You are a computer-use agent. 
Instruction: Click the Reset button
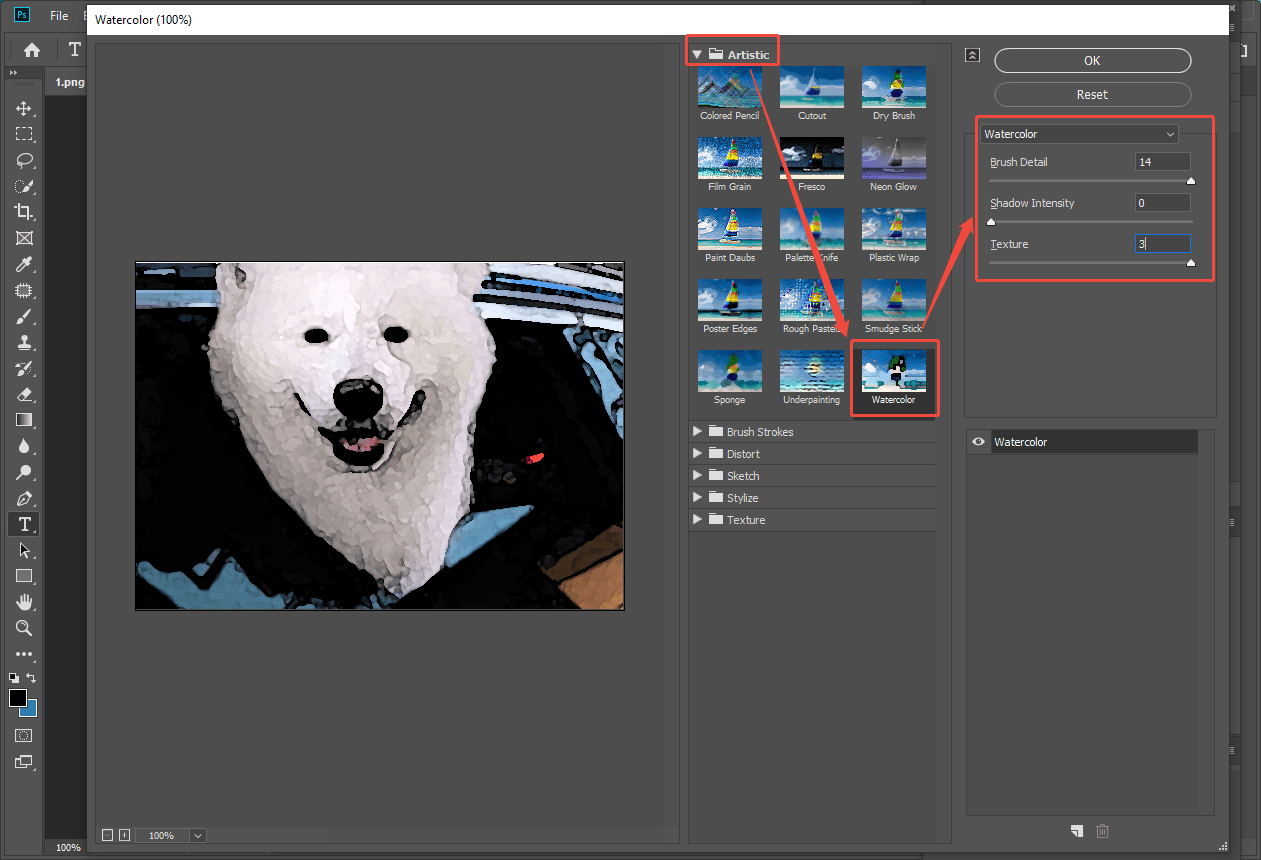point(1092,94)
